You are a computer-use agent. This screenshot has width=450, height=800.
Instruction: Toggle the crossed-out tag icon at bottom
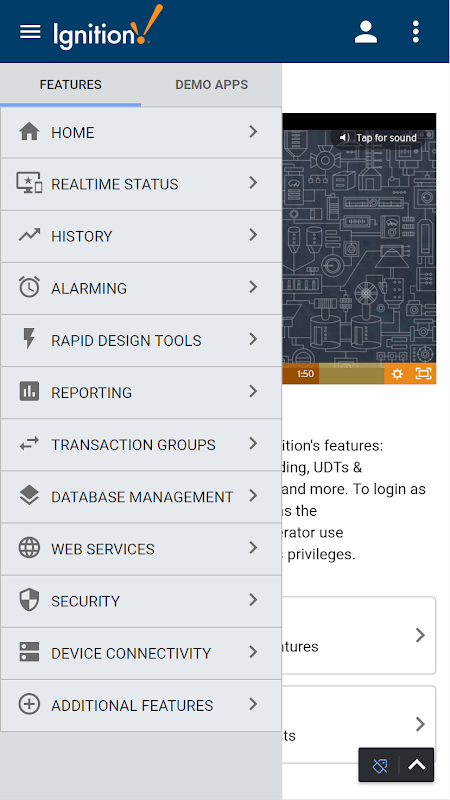[x=380, y=765]
